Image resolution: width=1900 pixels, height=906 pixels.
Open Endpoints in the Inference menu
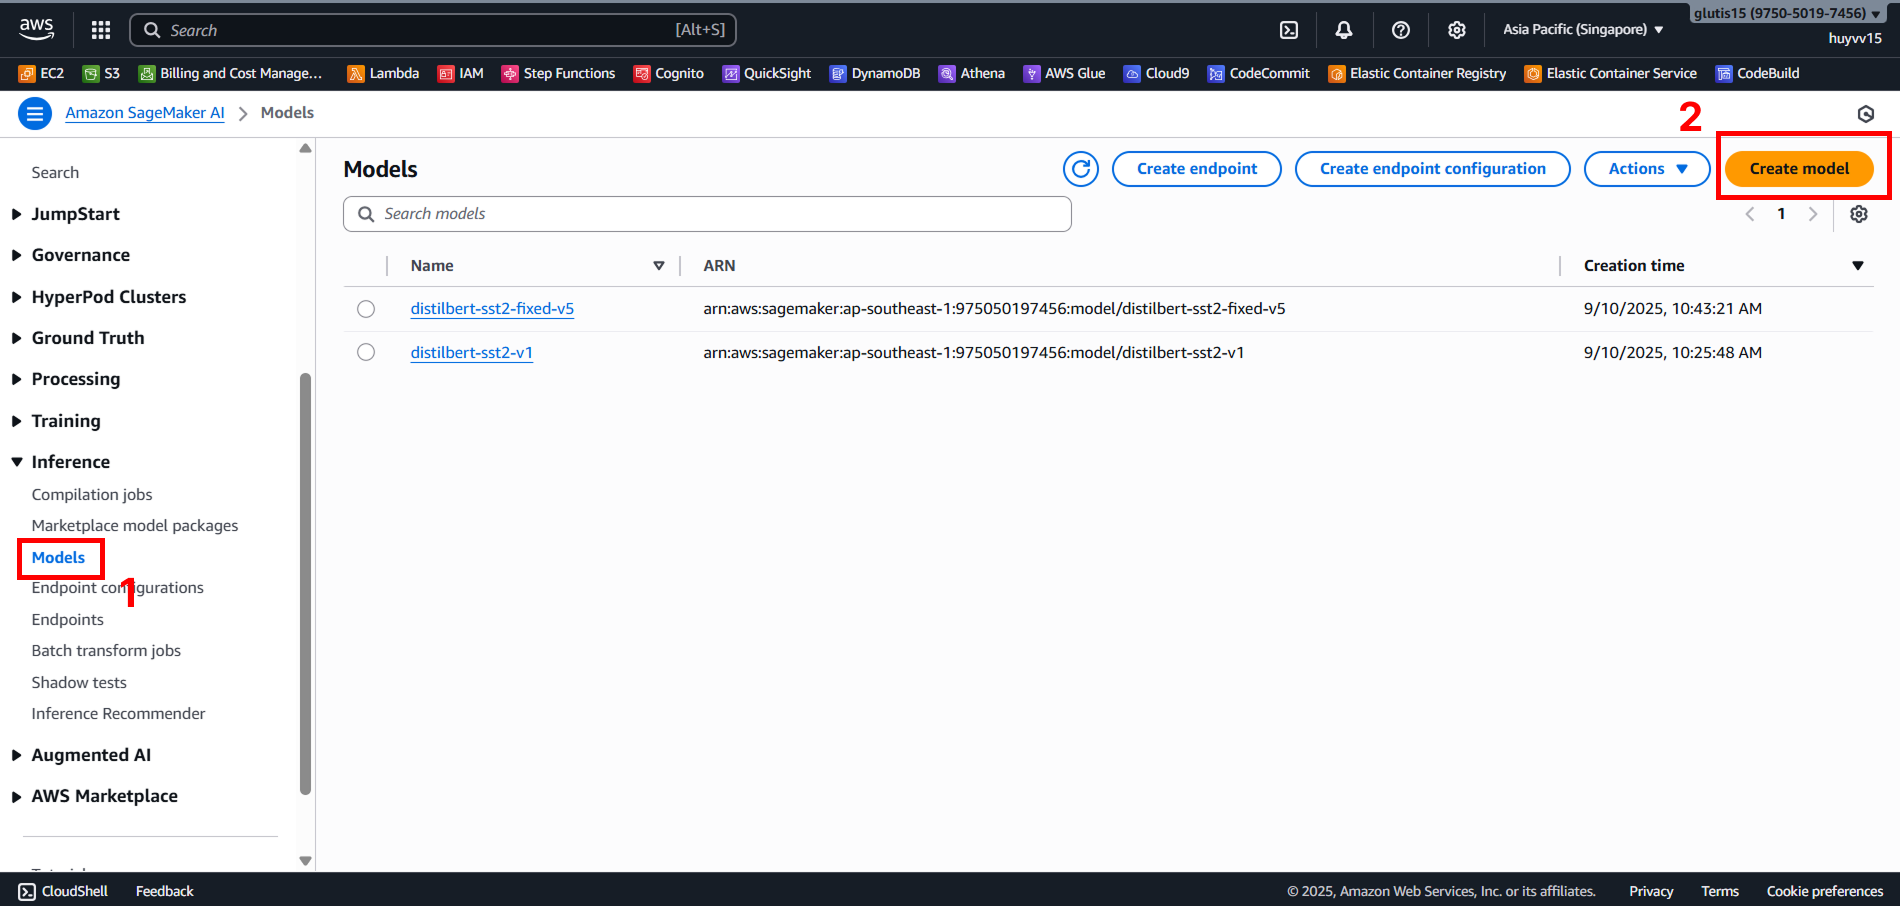pyautogui.click(x=67, y=619)
